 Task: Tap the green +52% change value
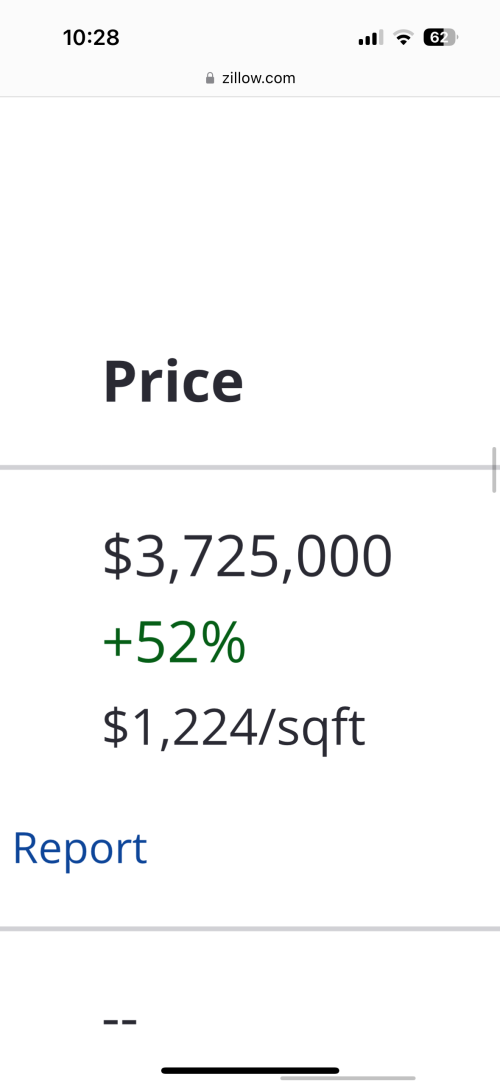pyautogui.click(x=174, y=642)
